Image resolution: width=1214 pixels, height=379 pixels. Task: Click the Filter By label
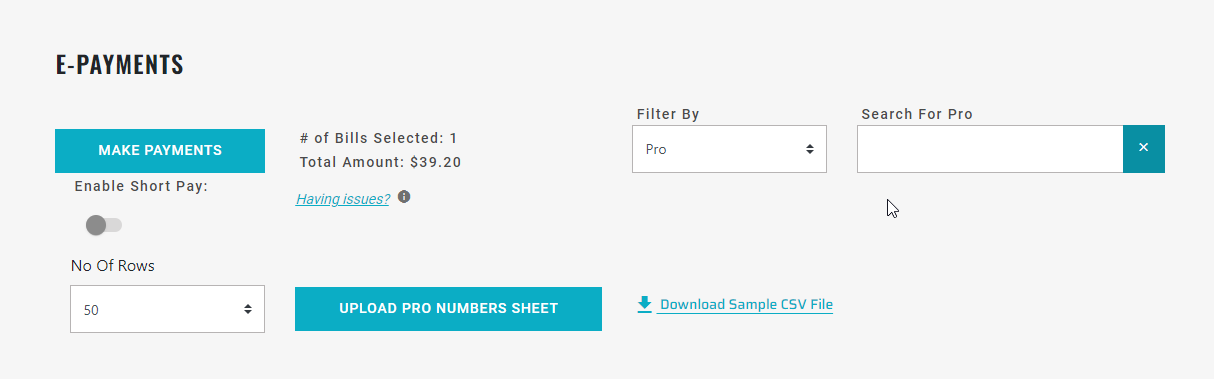[668, 114]
